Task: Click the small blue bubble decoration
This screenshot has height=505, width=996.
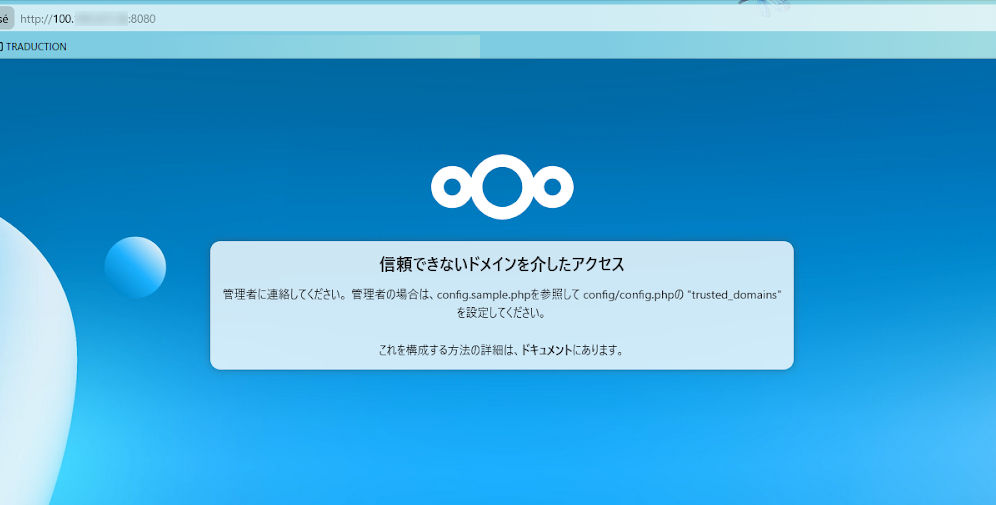Action: tap(135, 267)
